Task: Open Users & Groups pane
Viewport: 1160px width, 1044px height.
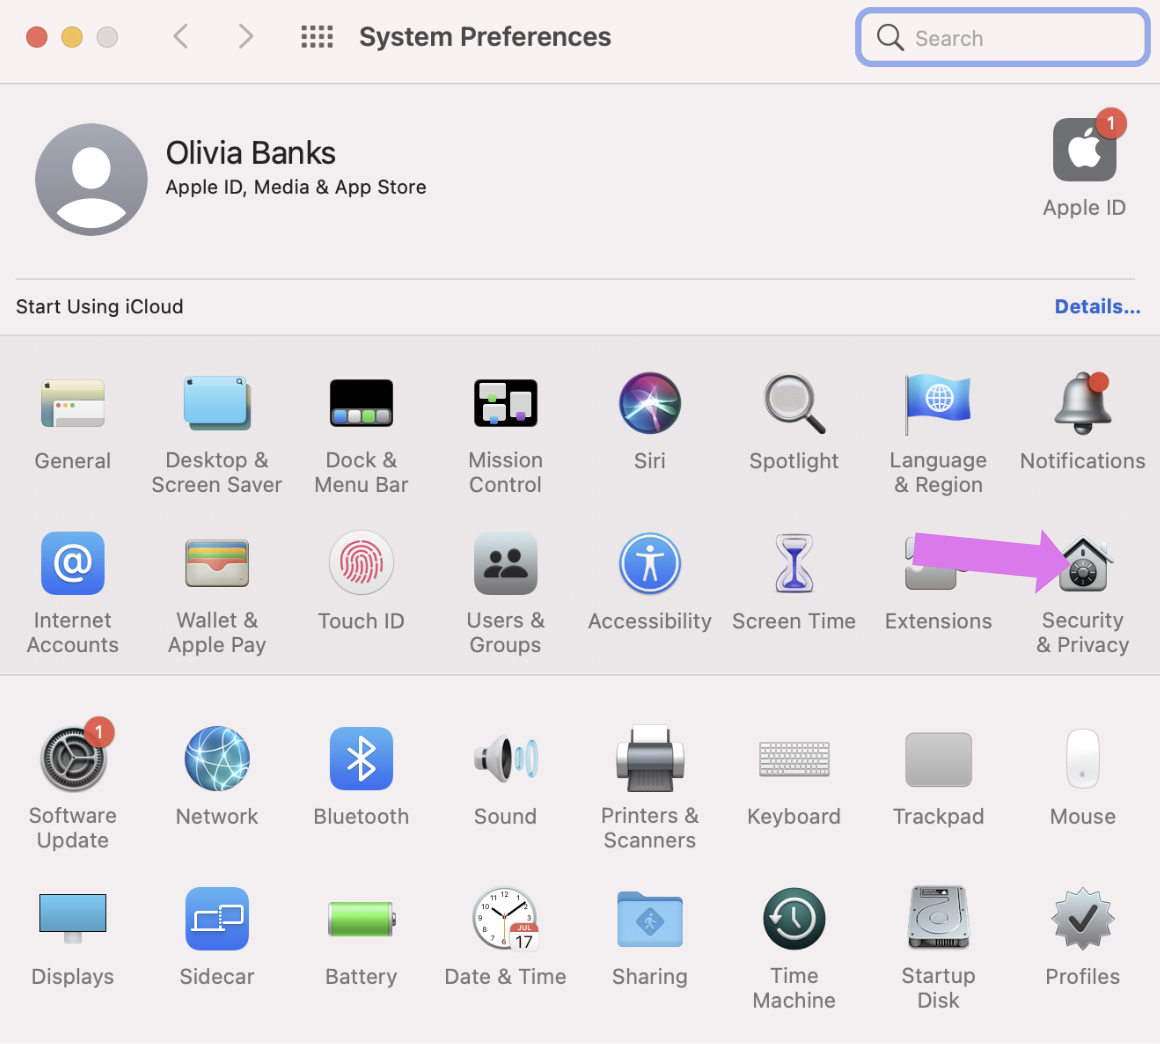Action: (x=505, y=563)
